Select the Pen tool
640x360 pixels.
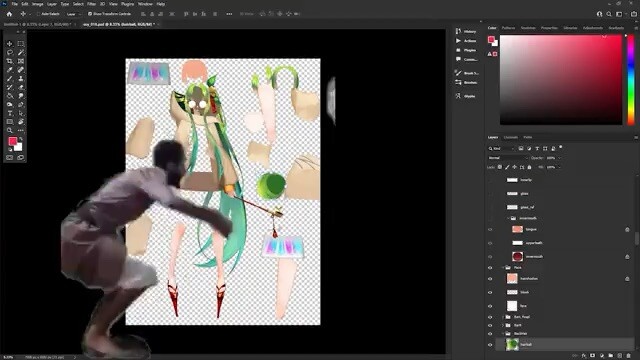(20, 104)
